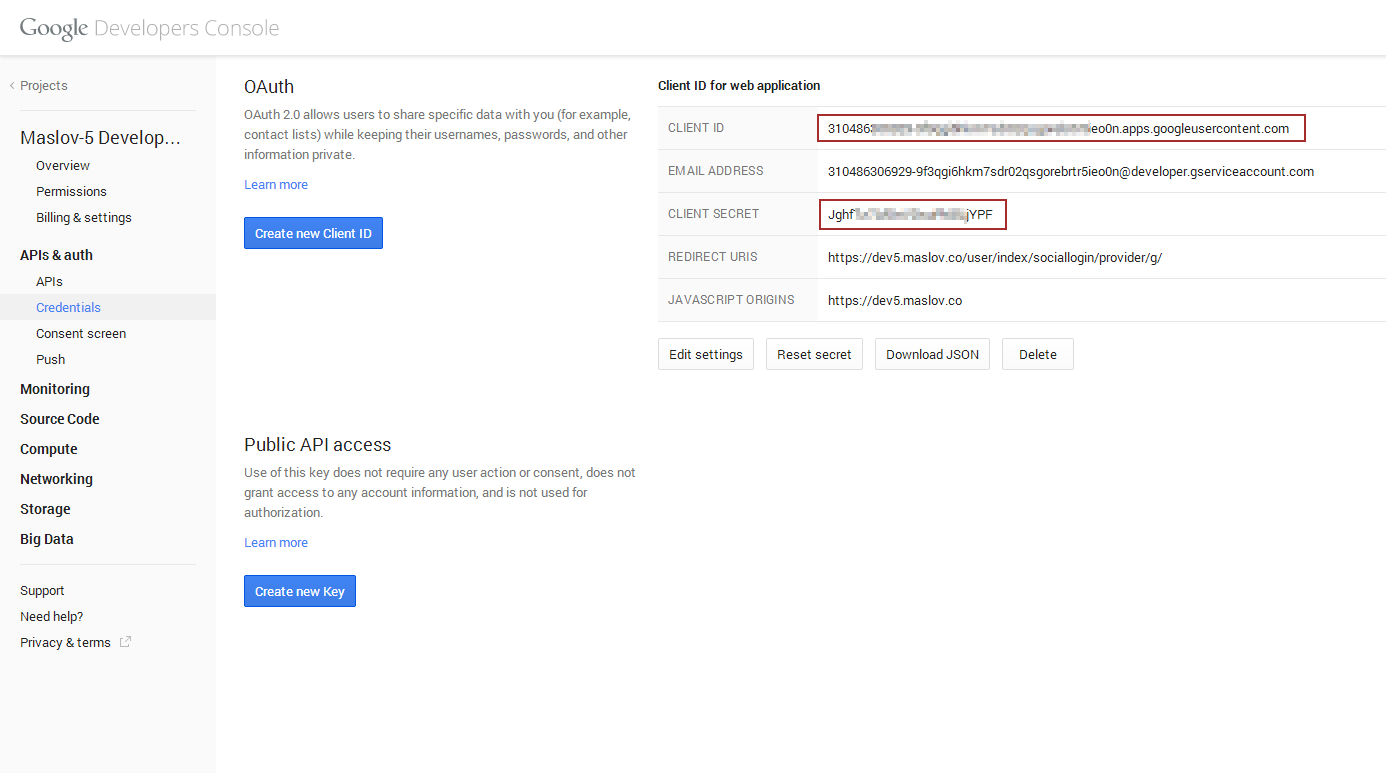Click the Client ID value ending googleusercontent.com
This screenshot has width=1386, height=773.
point(1061,129)
